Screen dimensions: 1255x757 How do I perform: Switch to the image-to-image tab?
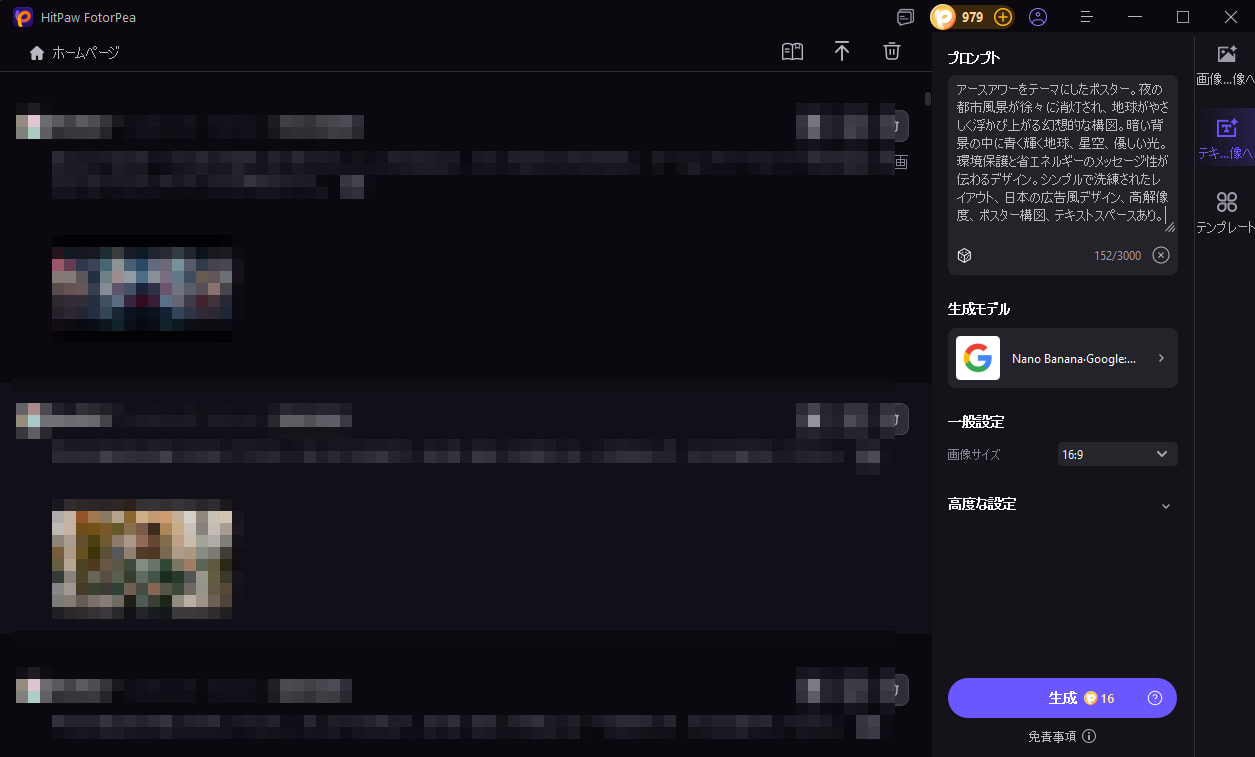1226,64
